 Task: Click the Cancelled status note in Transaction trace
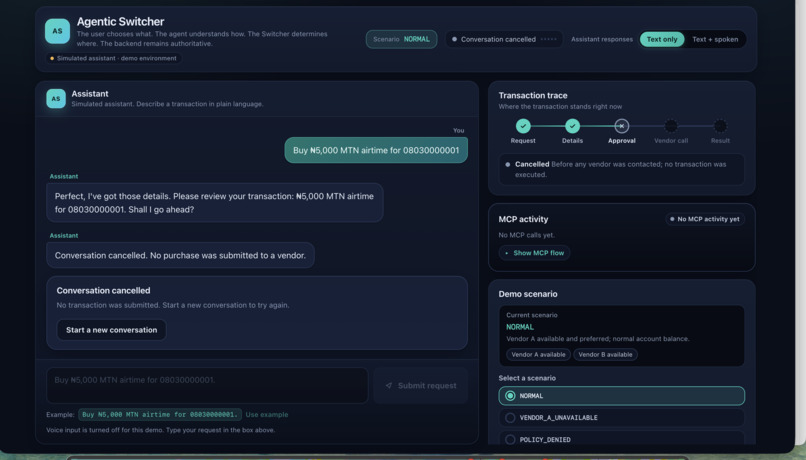(621, 169)
